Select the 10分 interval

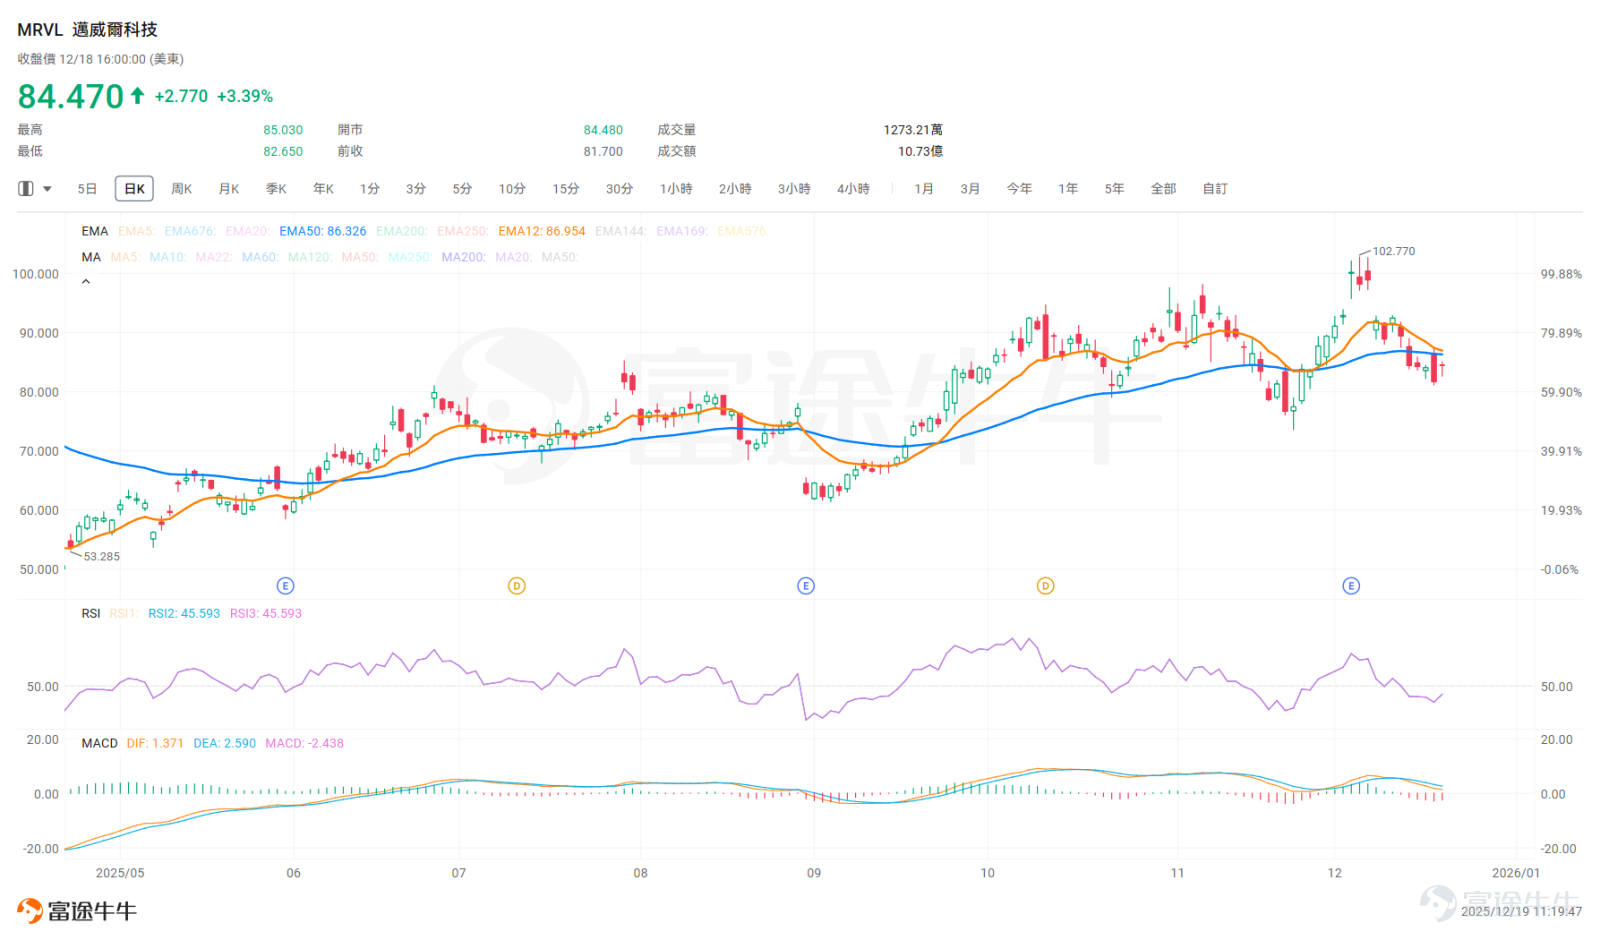pos(512,189)
